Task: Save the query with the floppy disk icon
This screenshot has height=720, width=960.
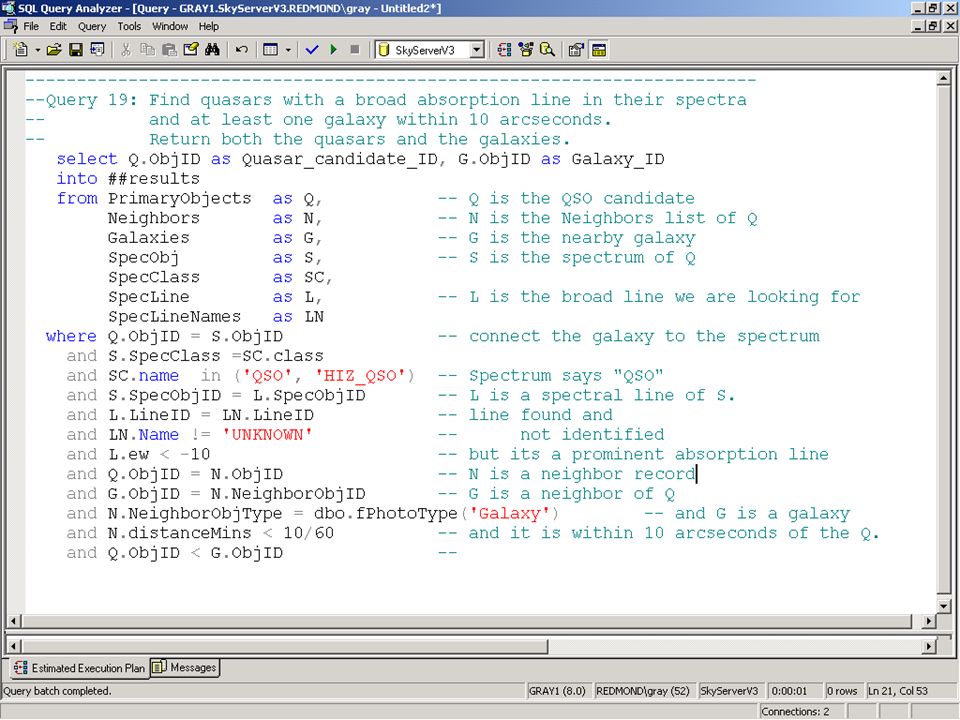Action: click(75, 50)
